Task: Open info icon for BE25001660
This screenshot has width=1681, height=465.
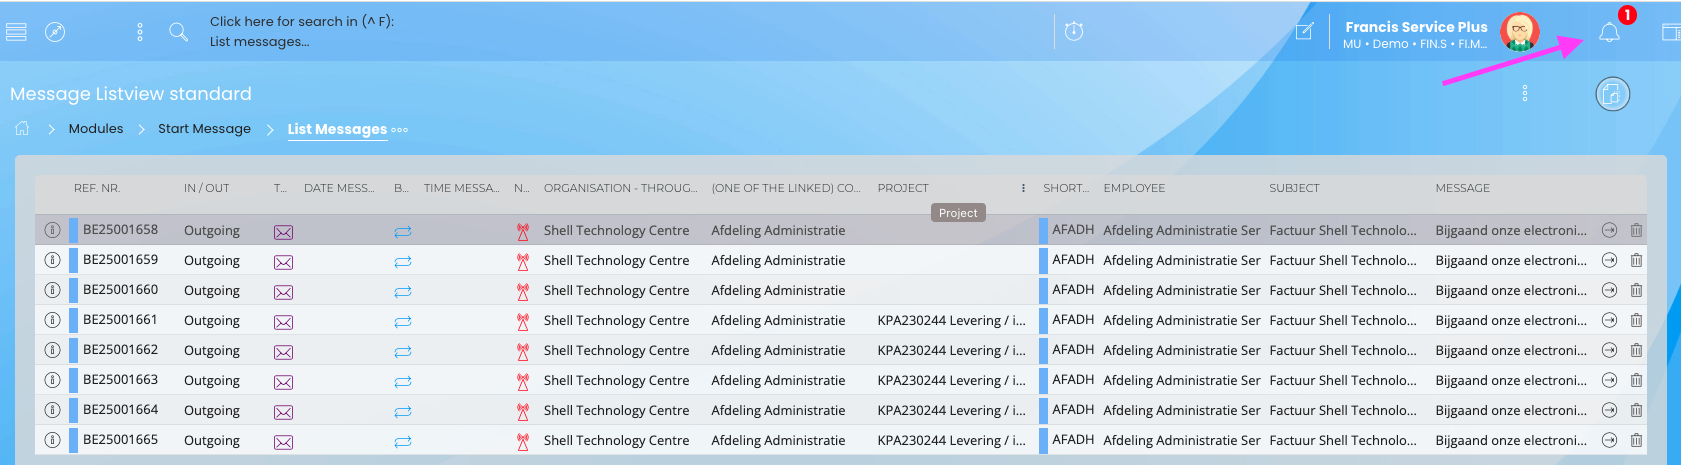Action: tap(52, 290)
